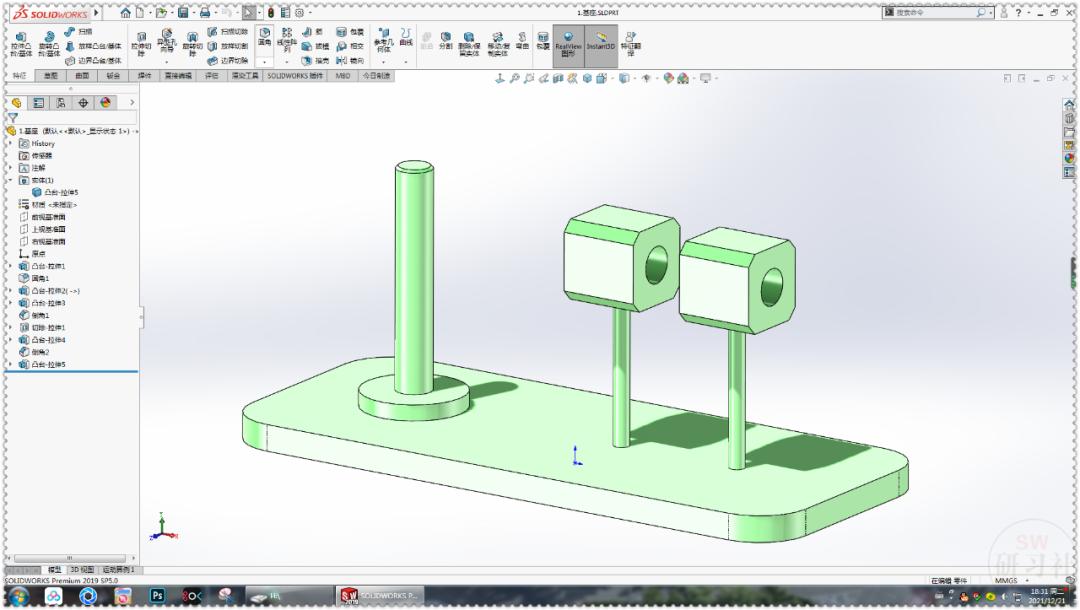The height and width of the screenshot is (610, 1080).
Task: Select the Swept Boss/Base (扫描) tool
Action: coord(67,31)
